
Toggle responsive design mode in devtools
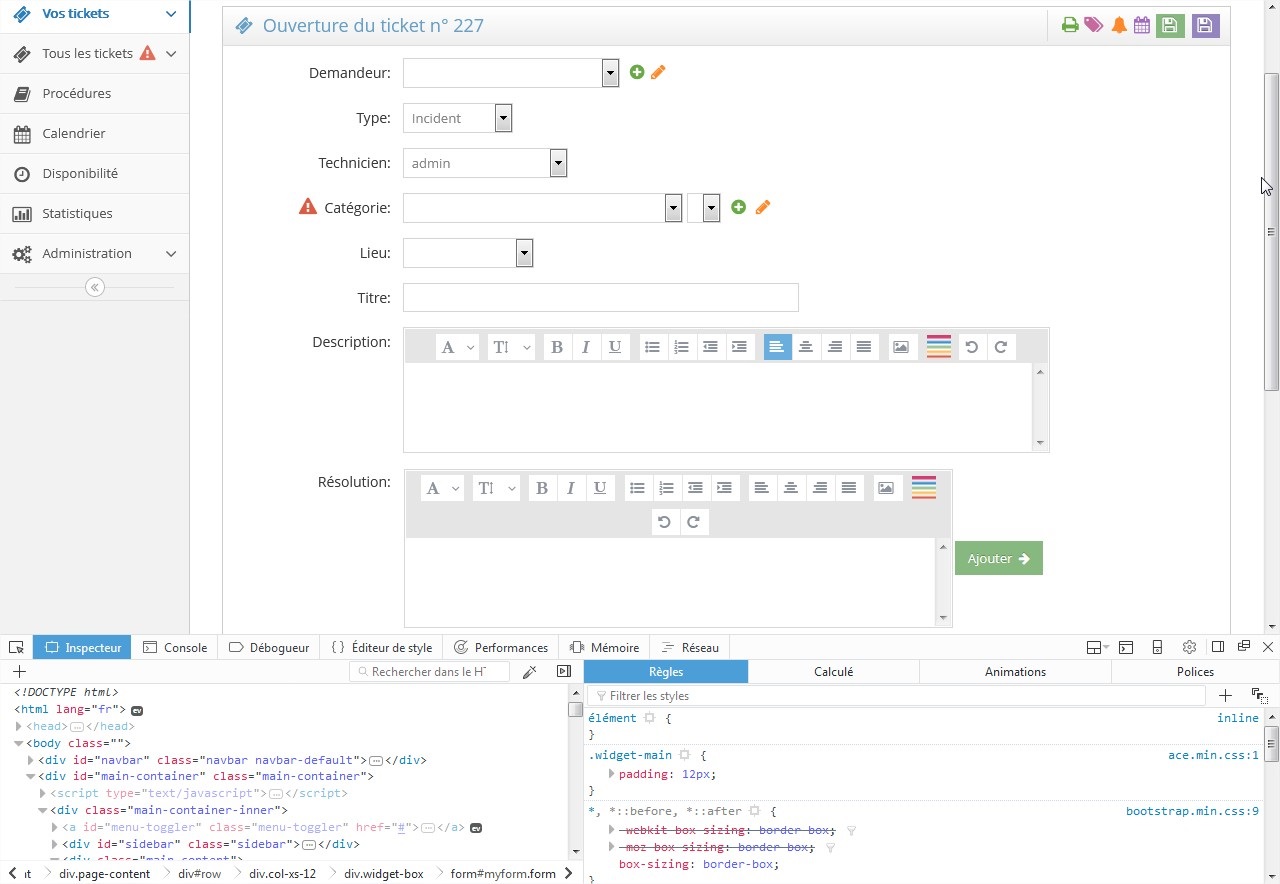1157,648
